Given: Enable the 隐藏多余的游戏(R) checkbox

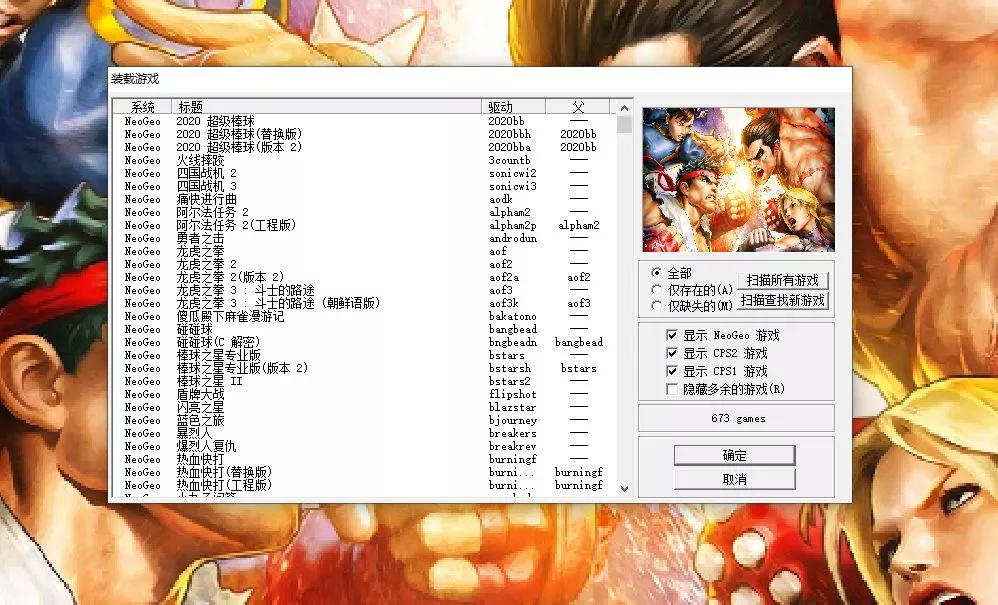Looking at the screenshot, I should click(671, 388).
